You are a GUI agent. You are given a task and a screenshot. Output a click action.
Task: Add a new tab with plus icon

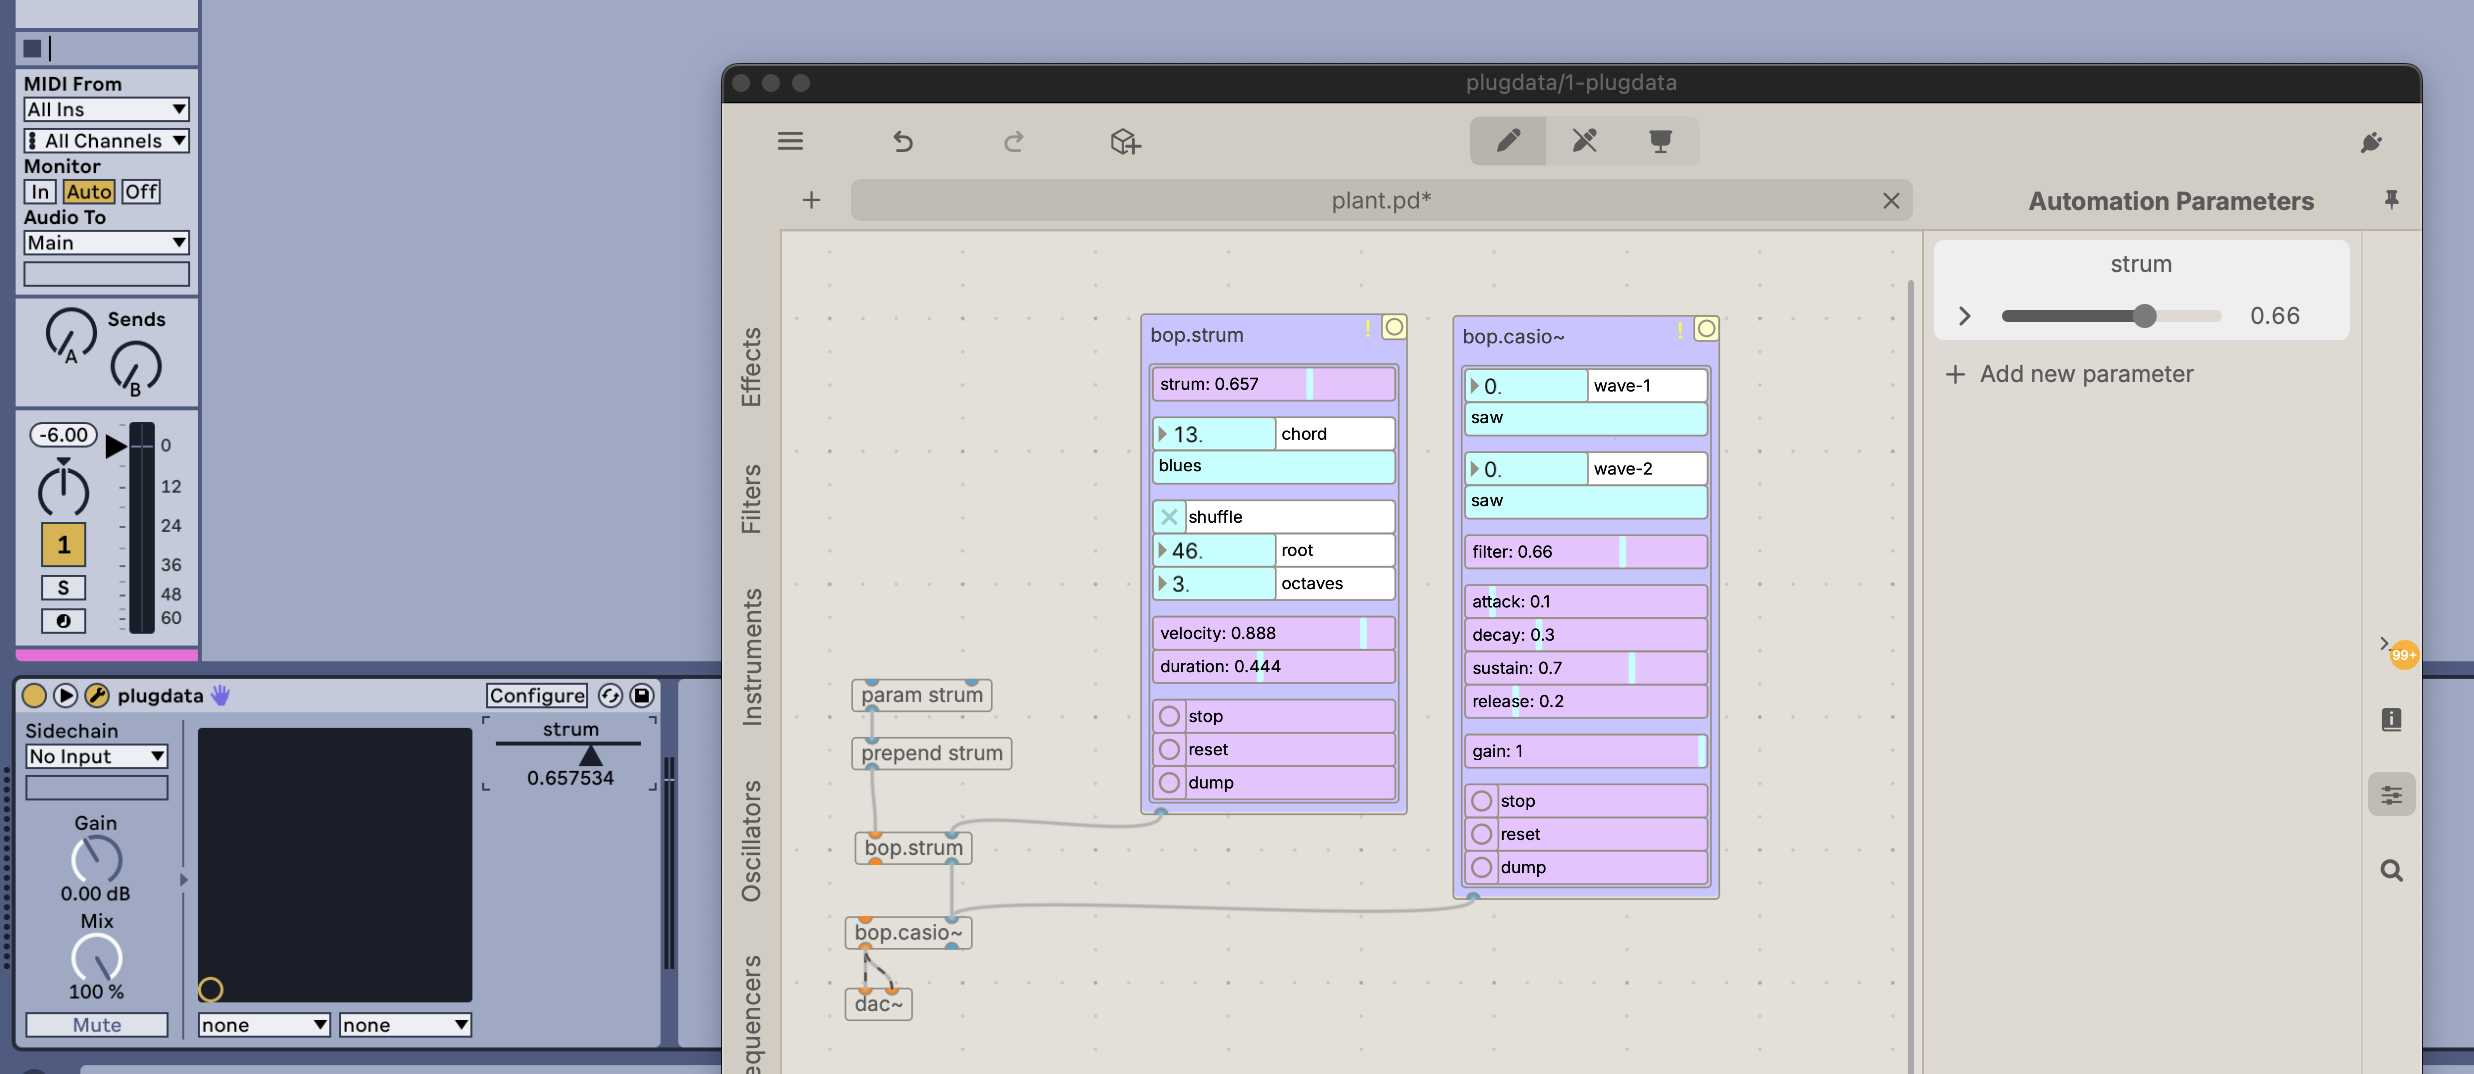(811, 200)
